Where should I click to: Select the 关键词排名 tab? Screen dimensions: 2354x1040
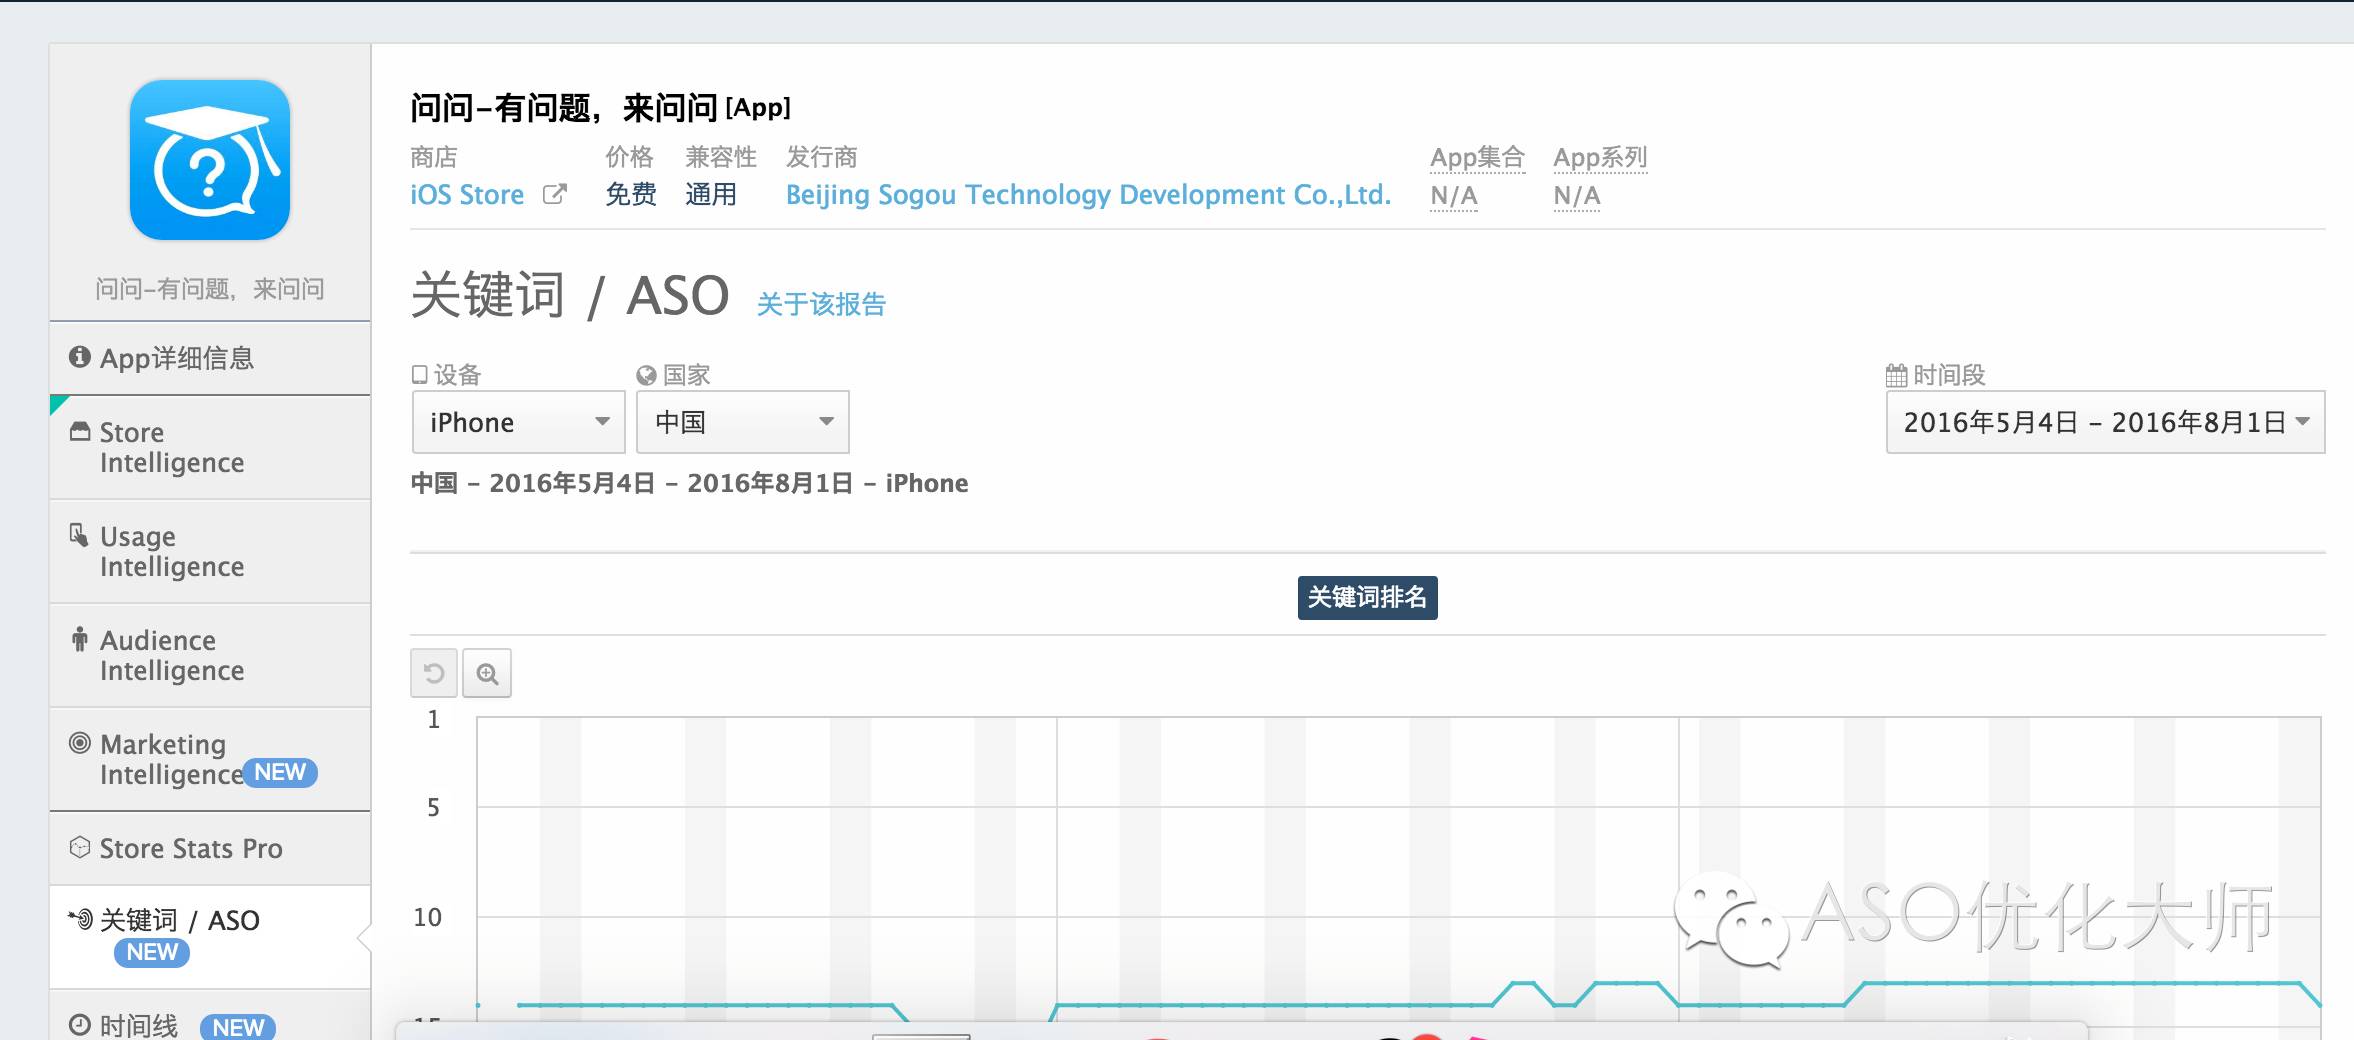[1367, 597]
